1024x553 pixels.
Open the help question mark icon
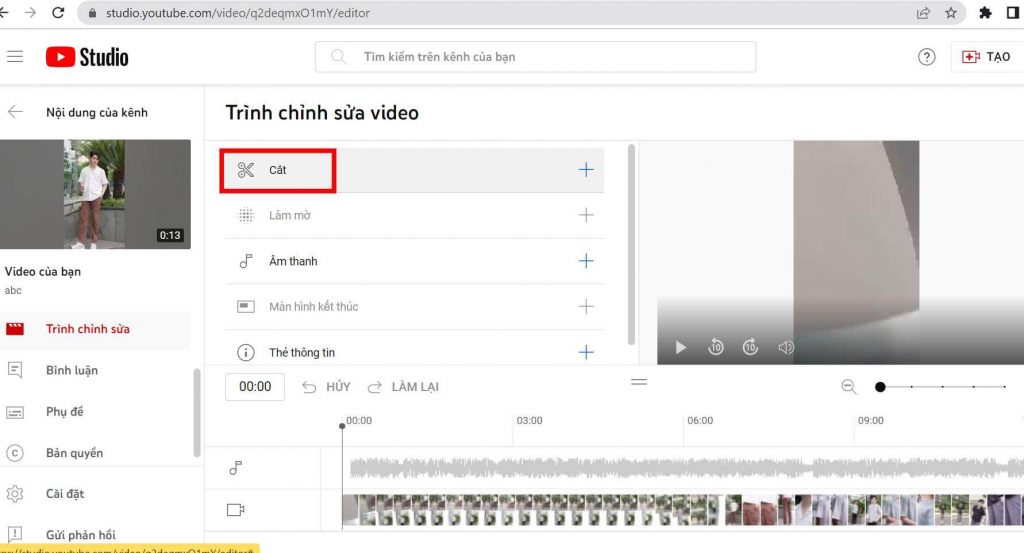(x=926, y=57)
